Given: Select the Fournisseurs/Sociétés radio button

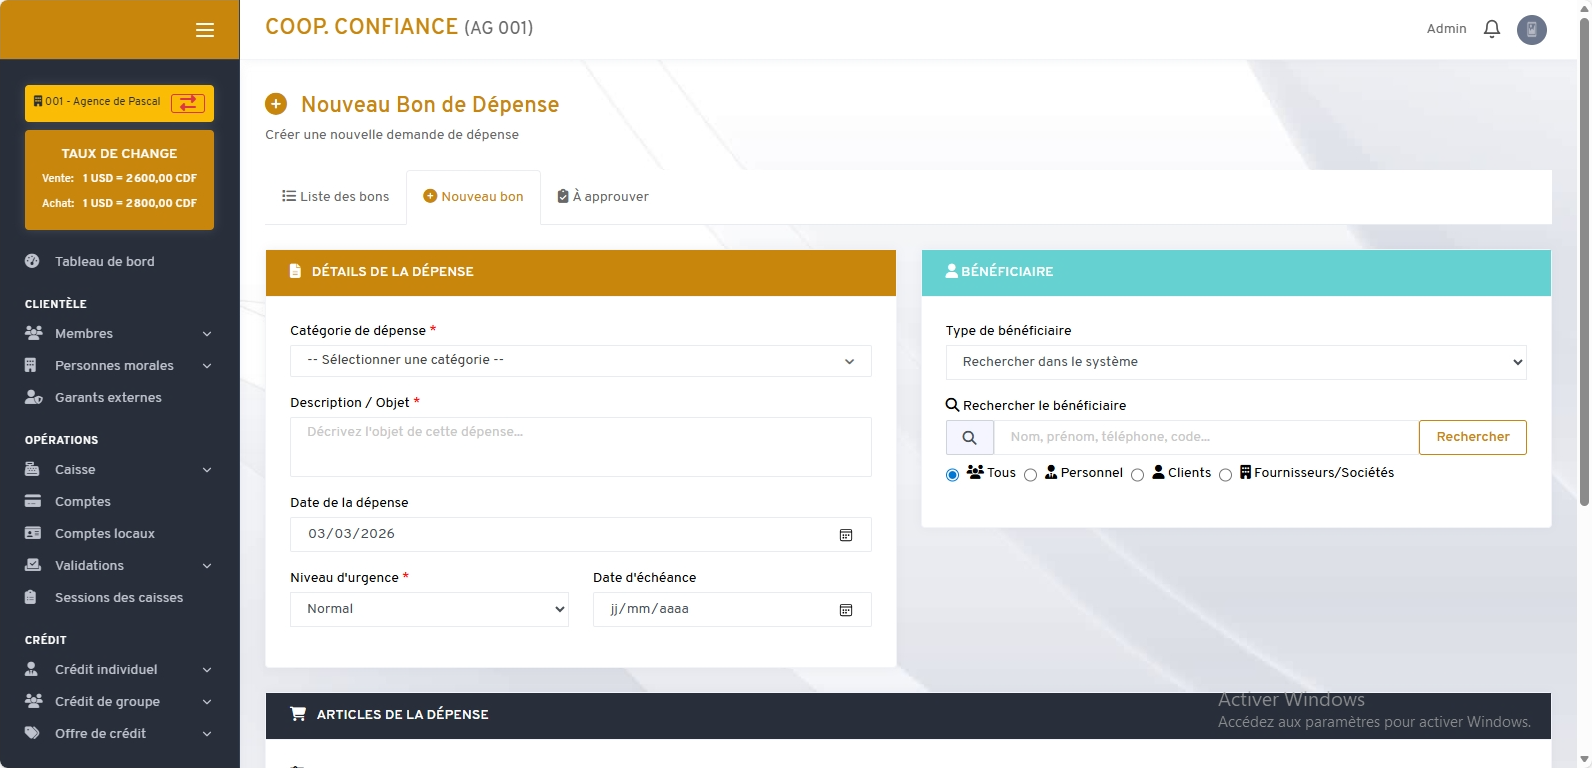Looking at the screenshot, I should 1225,475.
